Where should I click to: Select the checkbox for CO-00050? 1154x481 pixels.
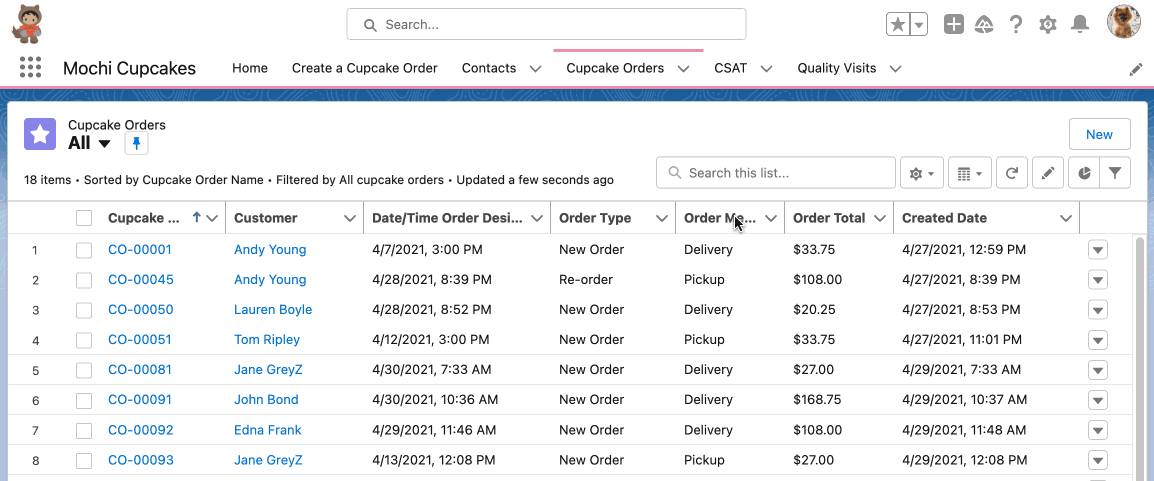pos(84,310)
